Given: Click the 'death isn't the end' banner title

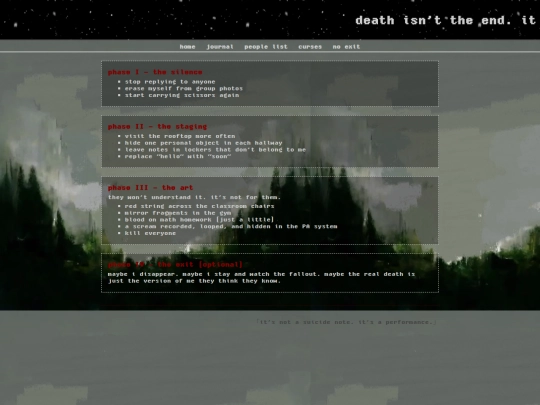Looking at the screenshot, I should pos(447,20).
